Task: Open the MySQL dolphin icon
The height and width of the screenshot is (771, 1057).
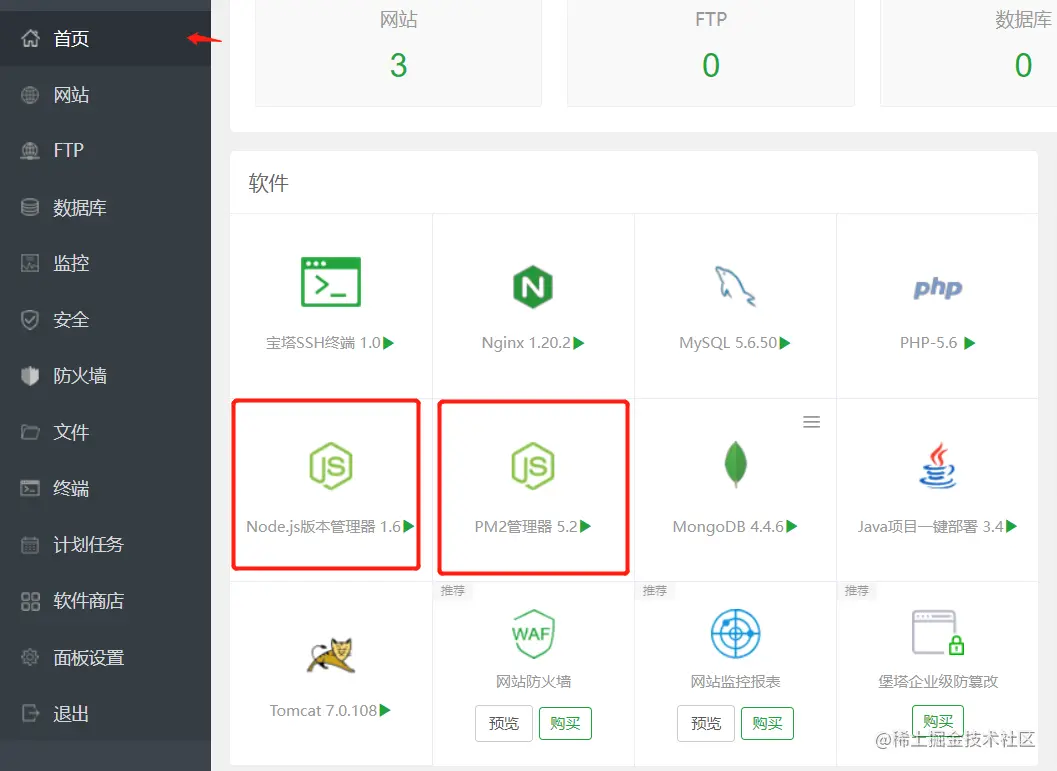Action: click(x=735, y=286)
